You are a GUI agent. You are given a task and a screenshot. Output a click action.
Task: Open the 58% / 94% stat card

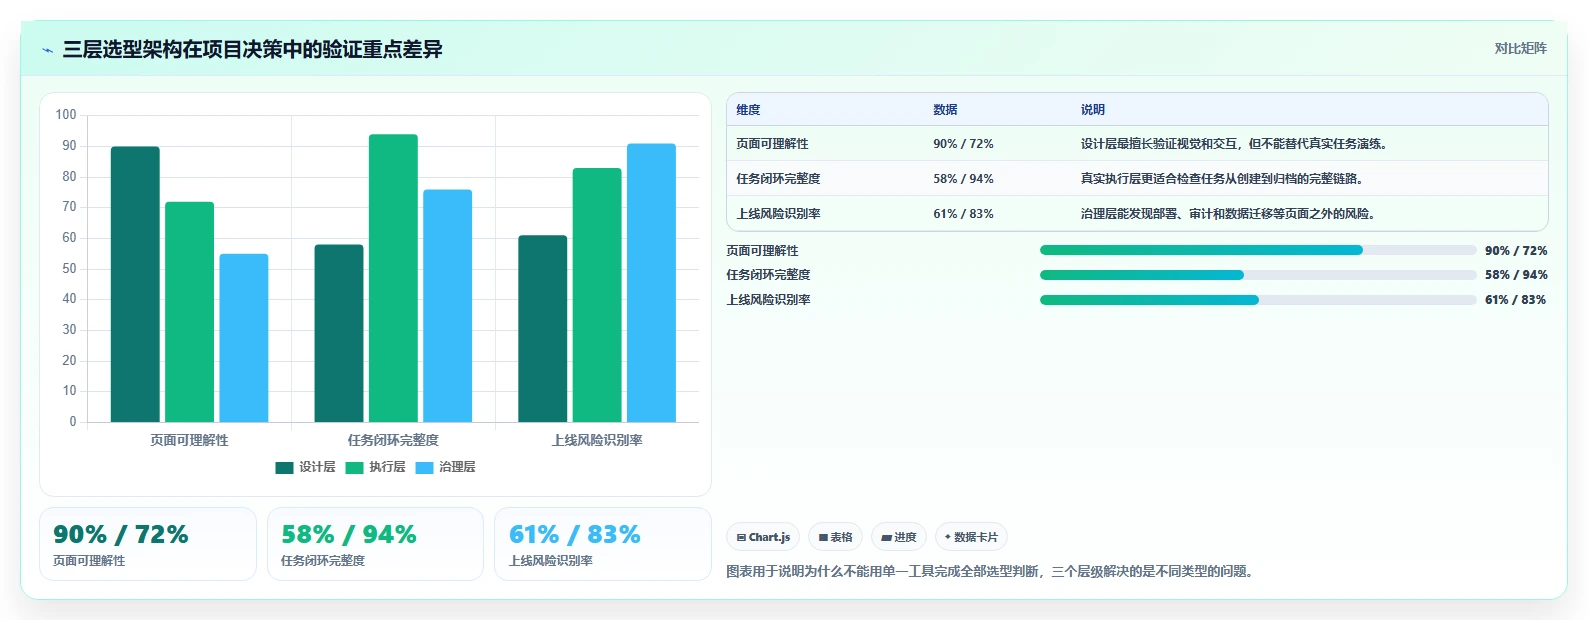(375, 544)
